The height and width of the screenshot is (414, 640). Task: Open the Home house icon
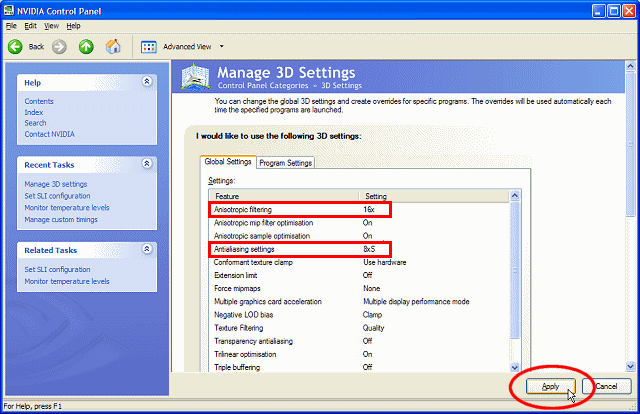[x=113, y=46]
